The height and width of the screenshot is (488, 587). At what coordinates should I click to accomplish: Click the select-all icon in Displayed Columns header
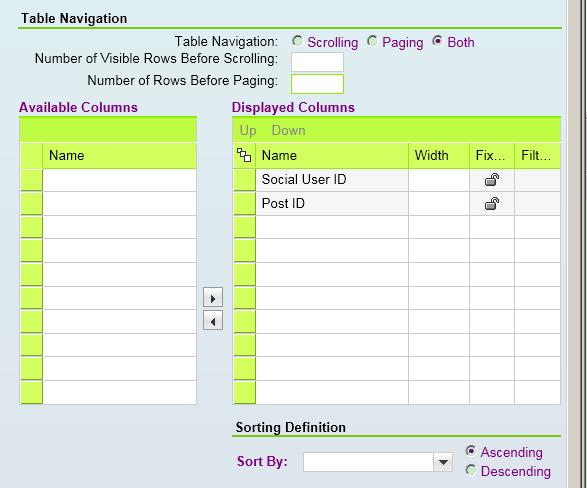(244, 155)
